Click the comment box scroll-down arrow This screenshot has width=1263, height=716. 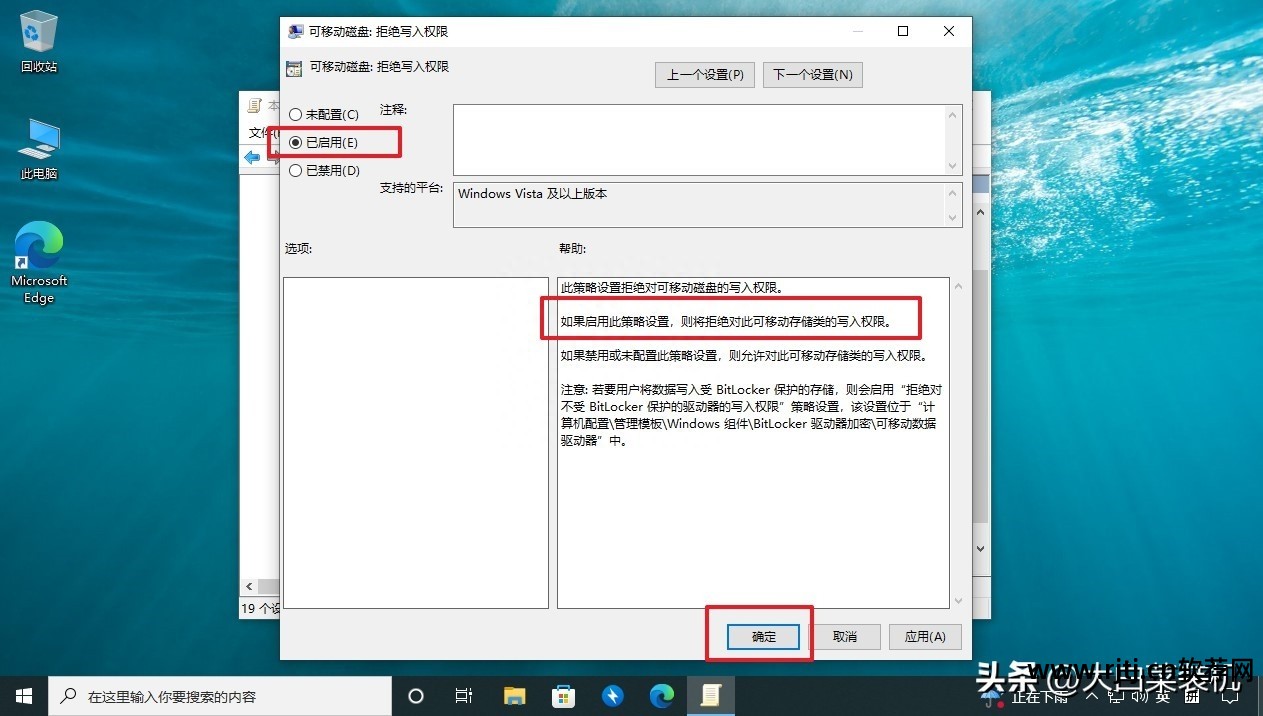(953, 166)
